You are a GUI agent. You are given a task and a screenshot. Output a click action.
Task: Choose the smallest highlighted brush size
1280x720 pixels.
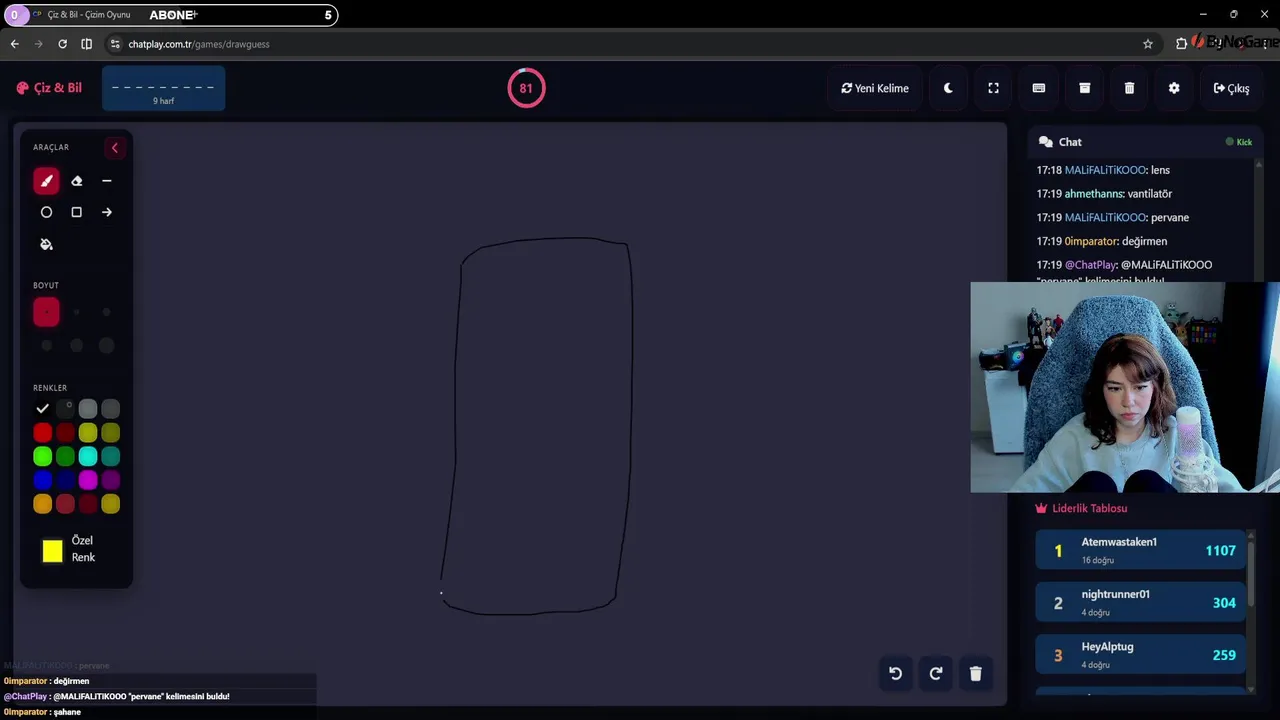[x=46, y=312]
